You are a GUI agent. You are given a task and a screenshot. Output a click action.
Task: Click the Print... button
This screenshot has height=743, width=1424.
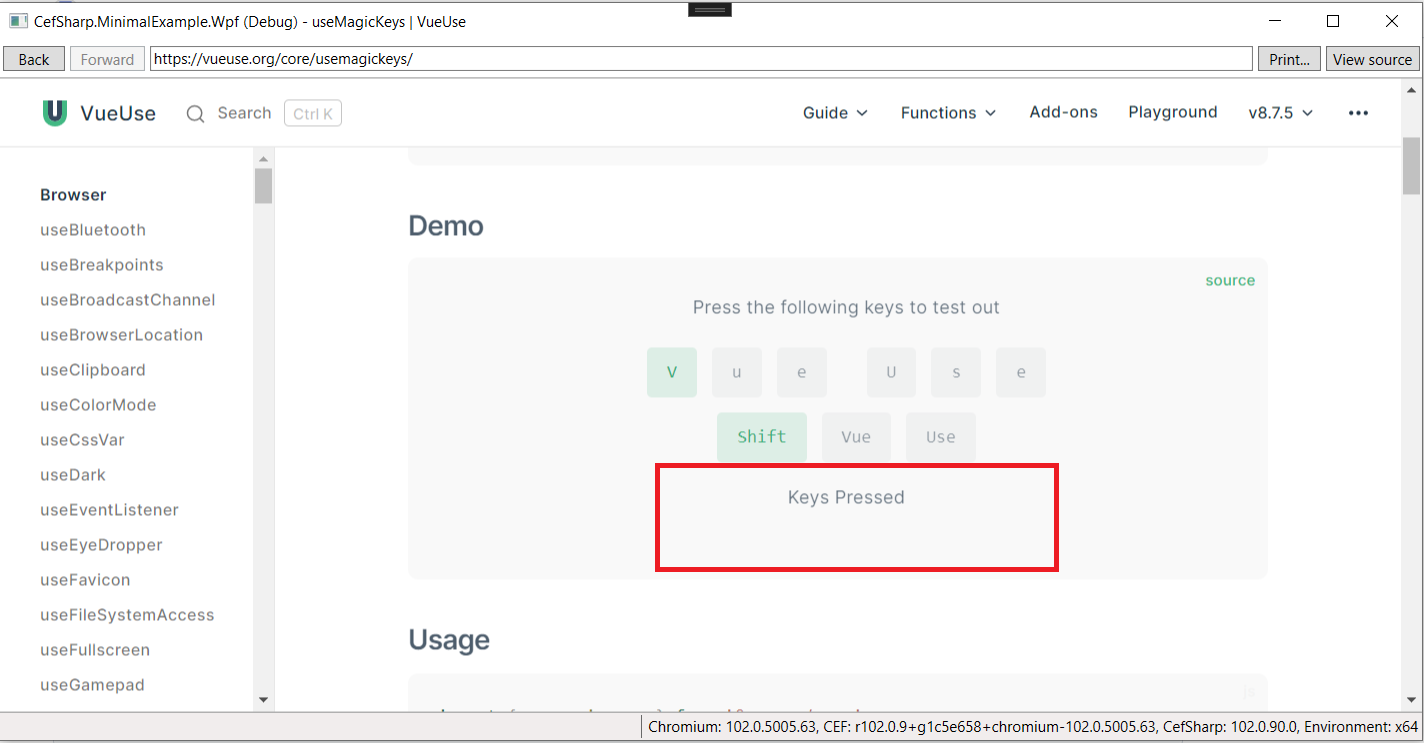click(1289, 59)
